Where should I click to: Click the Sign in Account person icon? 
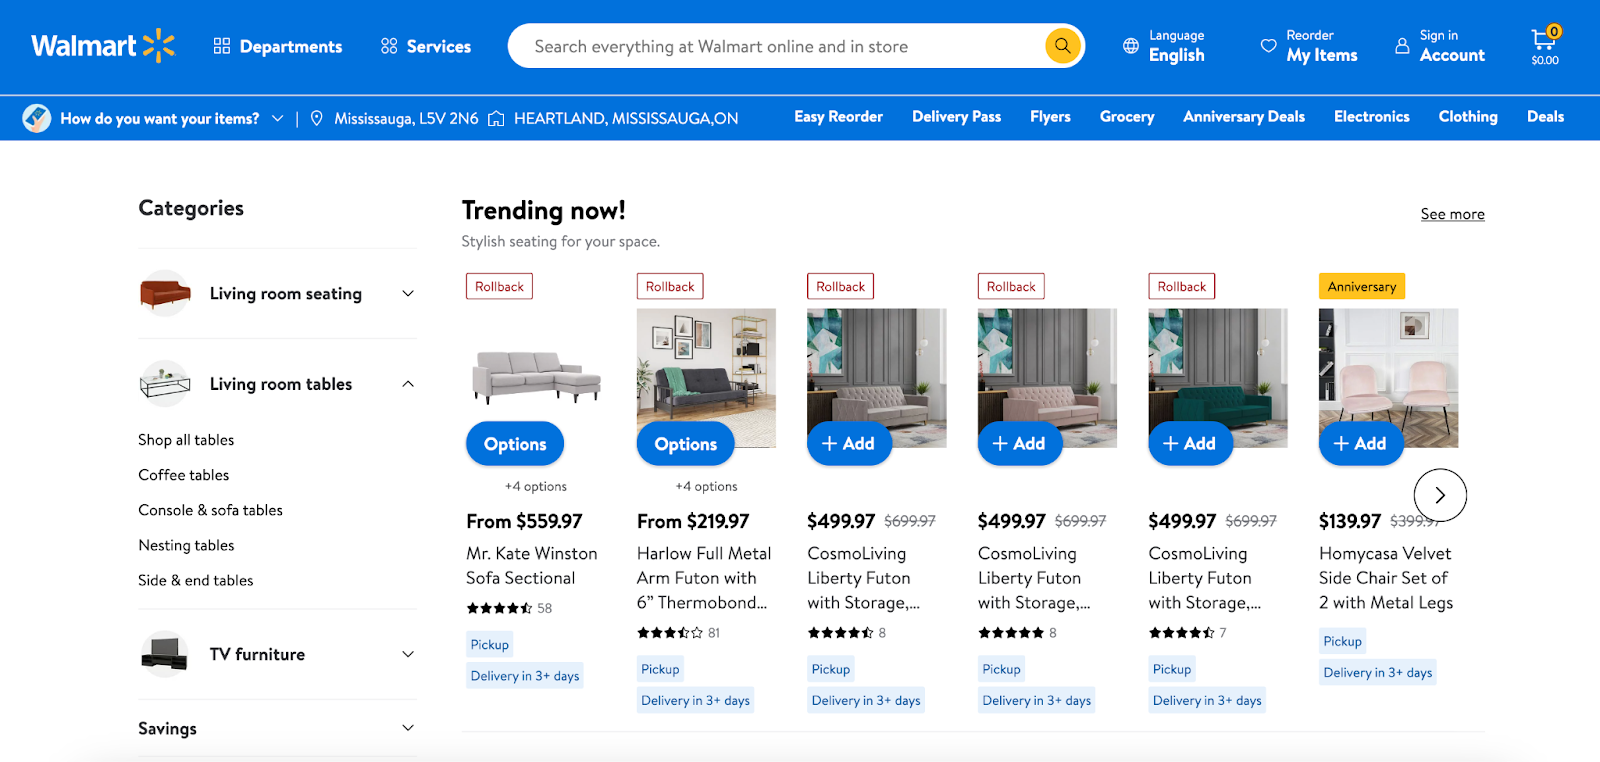pyautogui.click(x=1402, y=46)
